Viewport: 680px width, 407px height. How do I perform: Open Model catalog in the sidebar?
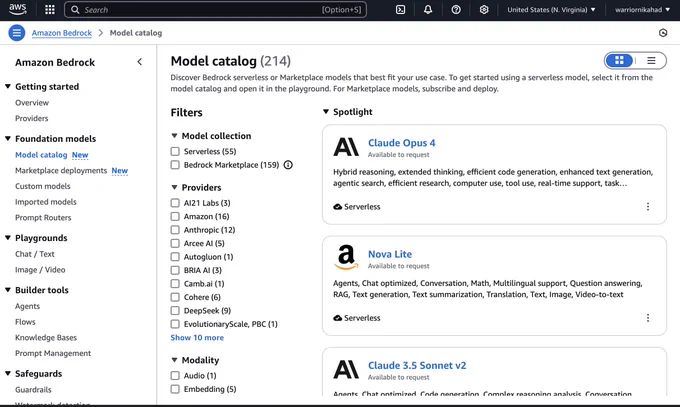coord(41,155)
